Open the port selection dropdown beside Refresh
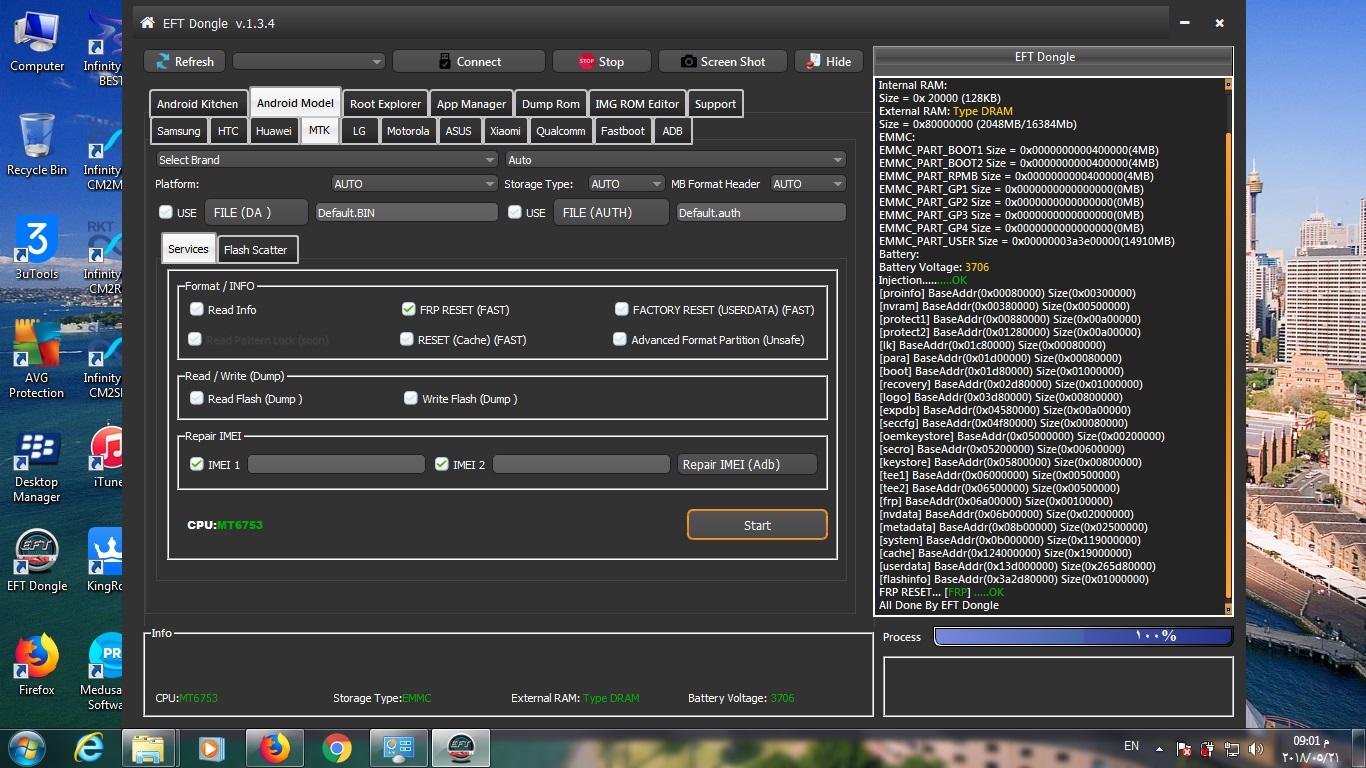 click(x=309, y=61)
